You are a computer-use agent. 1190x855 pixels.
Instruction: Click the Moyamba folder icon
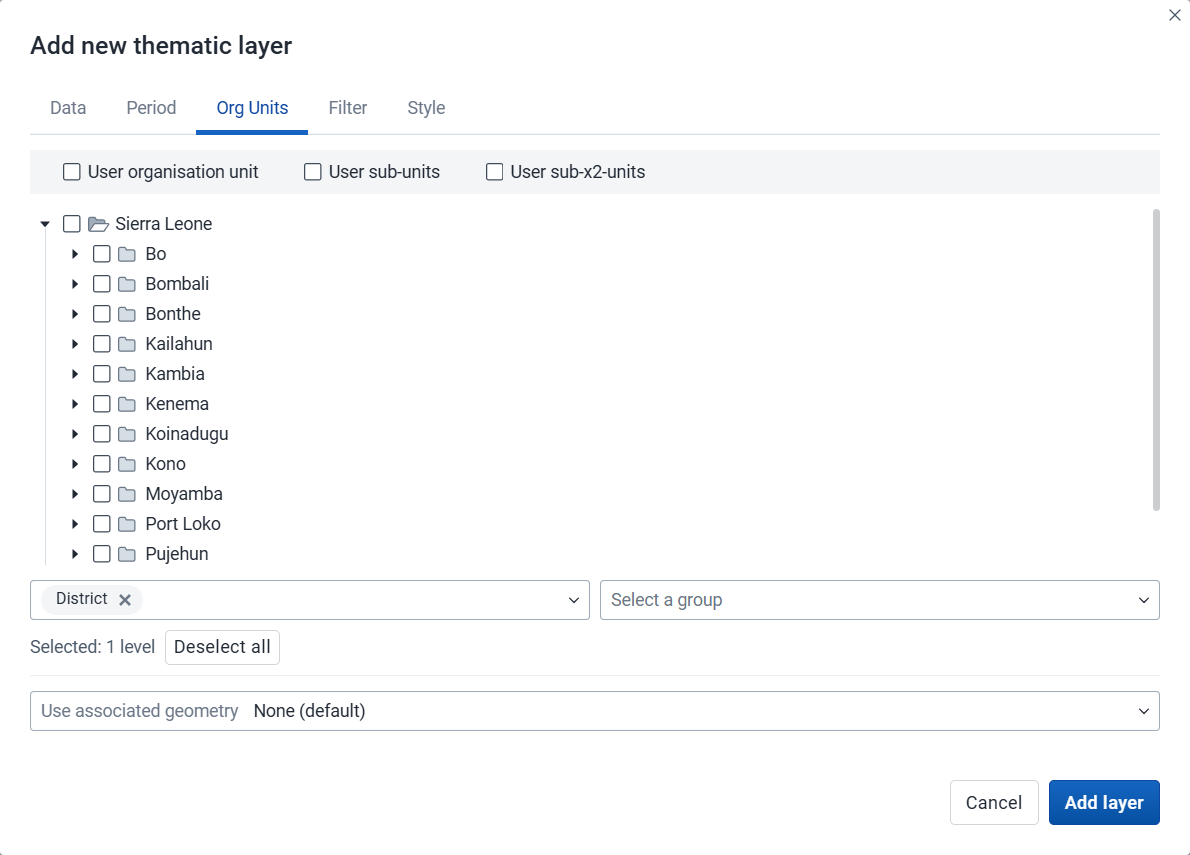click(x=127, y=495)
